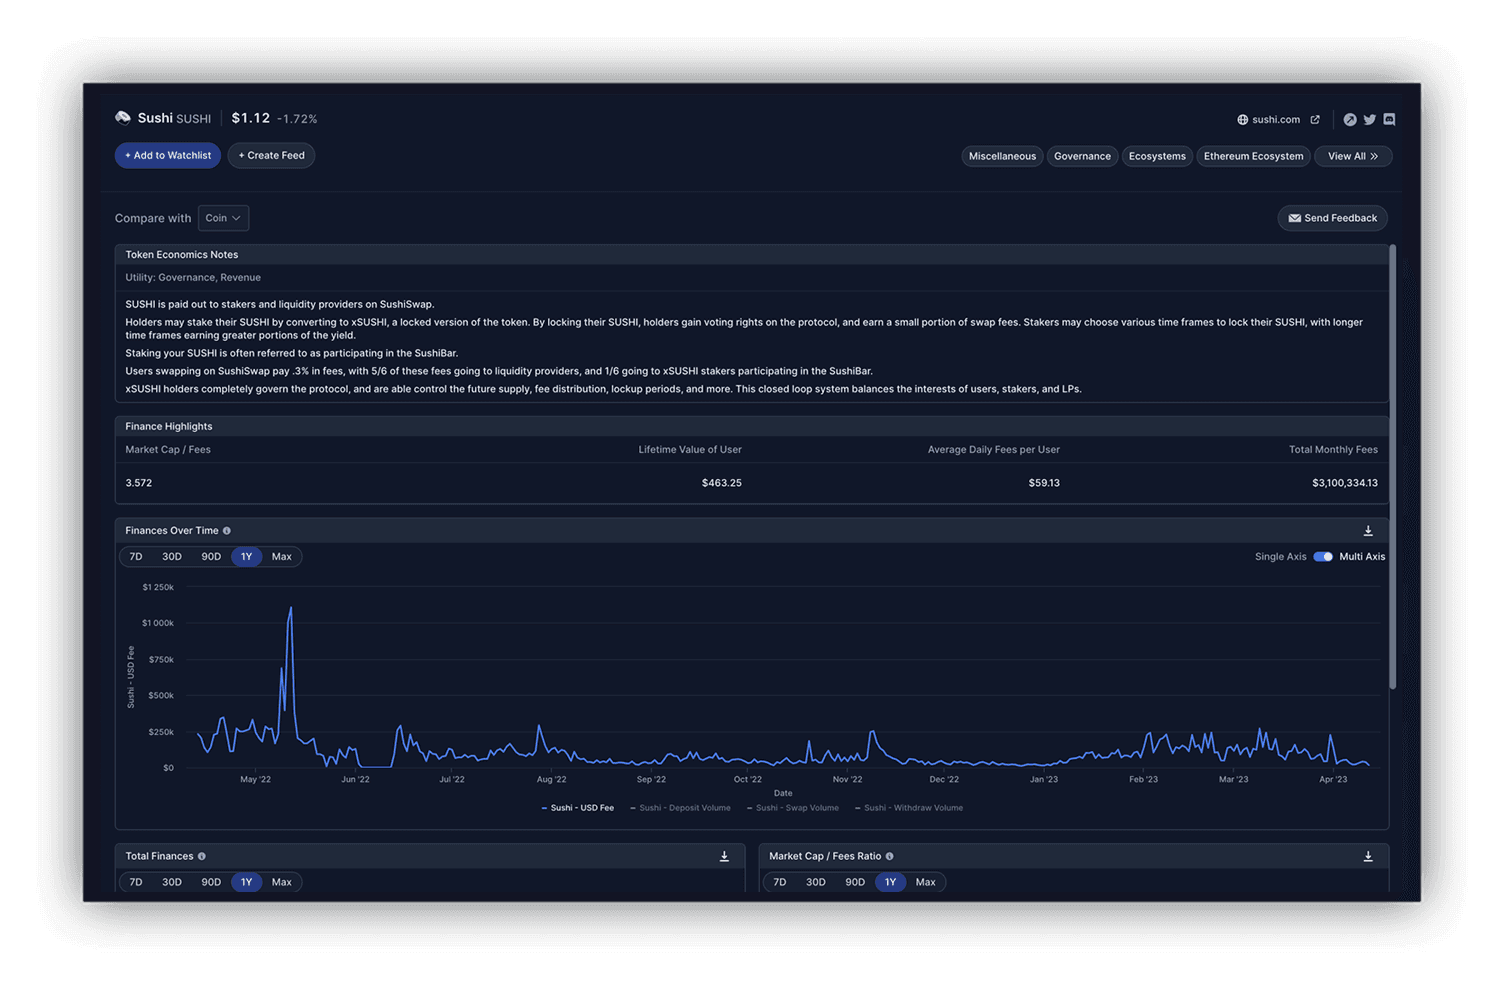Select 1Y range in Finances Over Time

click(x=246, y=557)
